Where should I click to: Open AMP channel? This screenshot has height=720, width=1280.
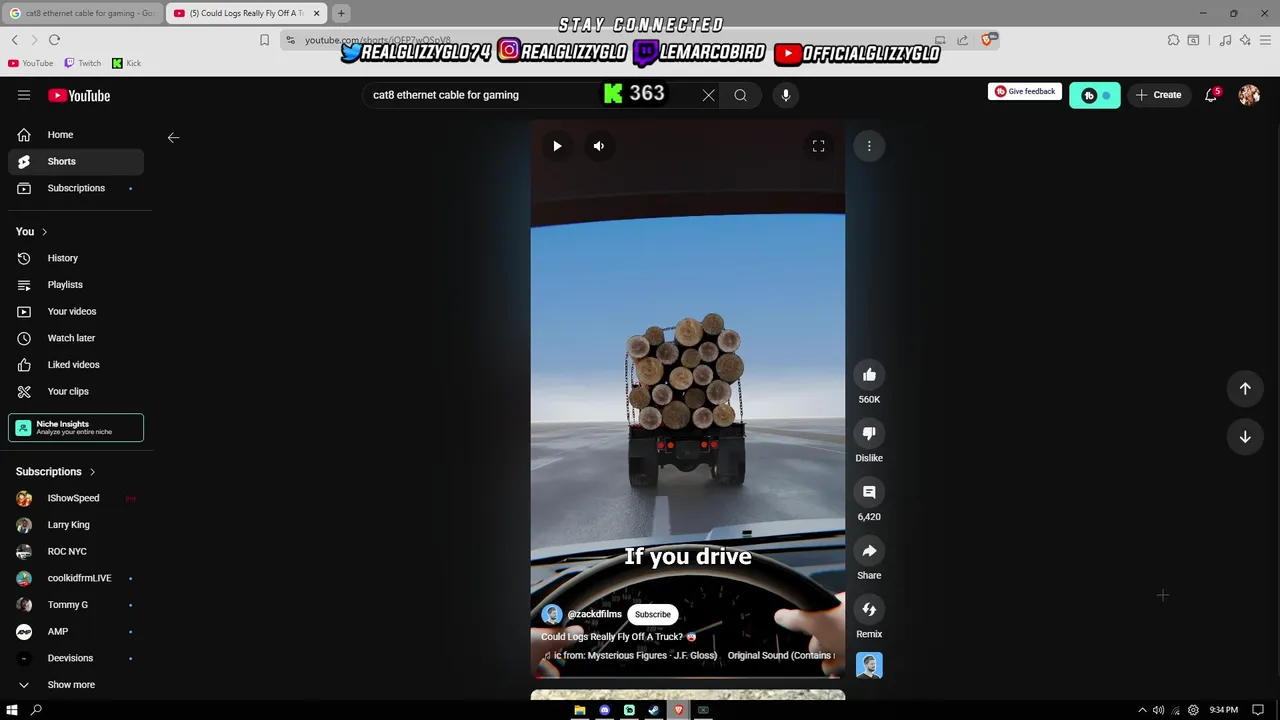click(x=76, y=631)
